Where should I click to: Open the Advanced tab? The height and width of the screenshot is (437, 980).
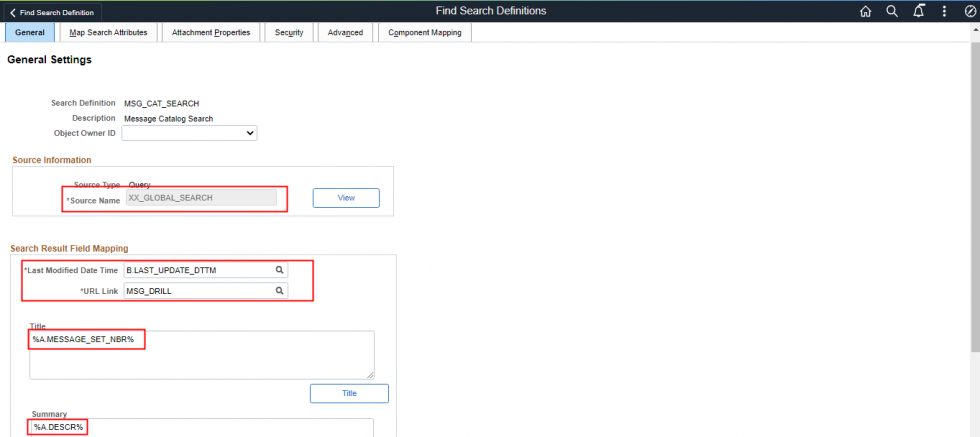(x=345, y=33)
